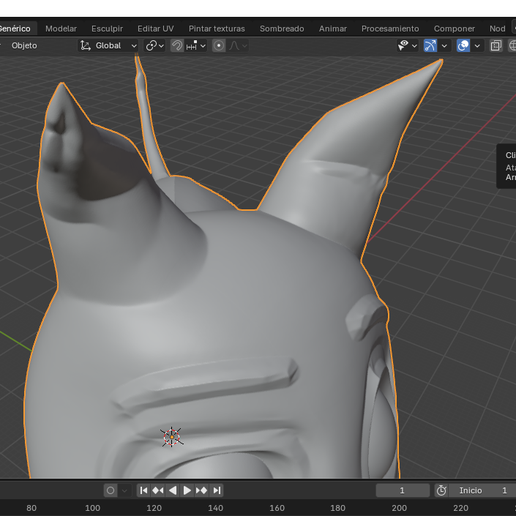This screenshot has height=516, width=516.
Task: Switch to the Pintar texturas tab
Action: [x=217, y=29]
